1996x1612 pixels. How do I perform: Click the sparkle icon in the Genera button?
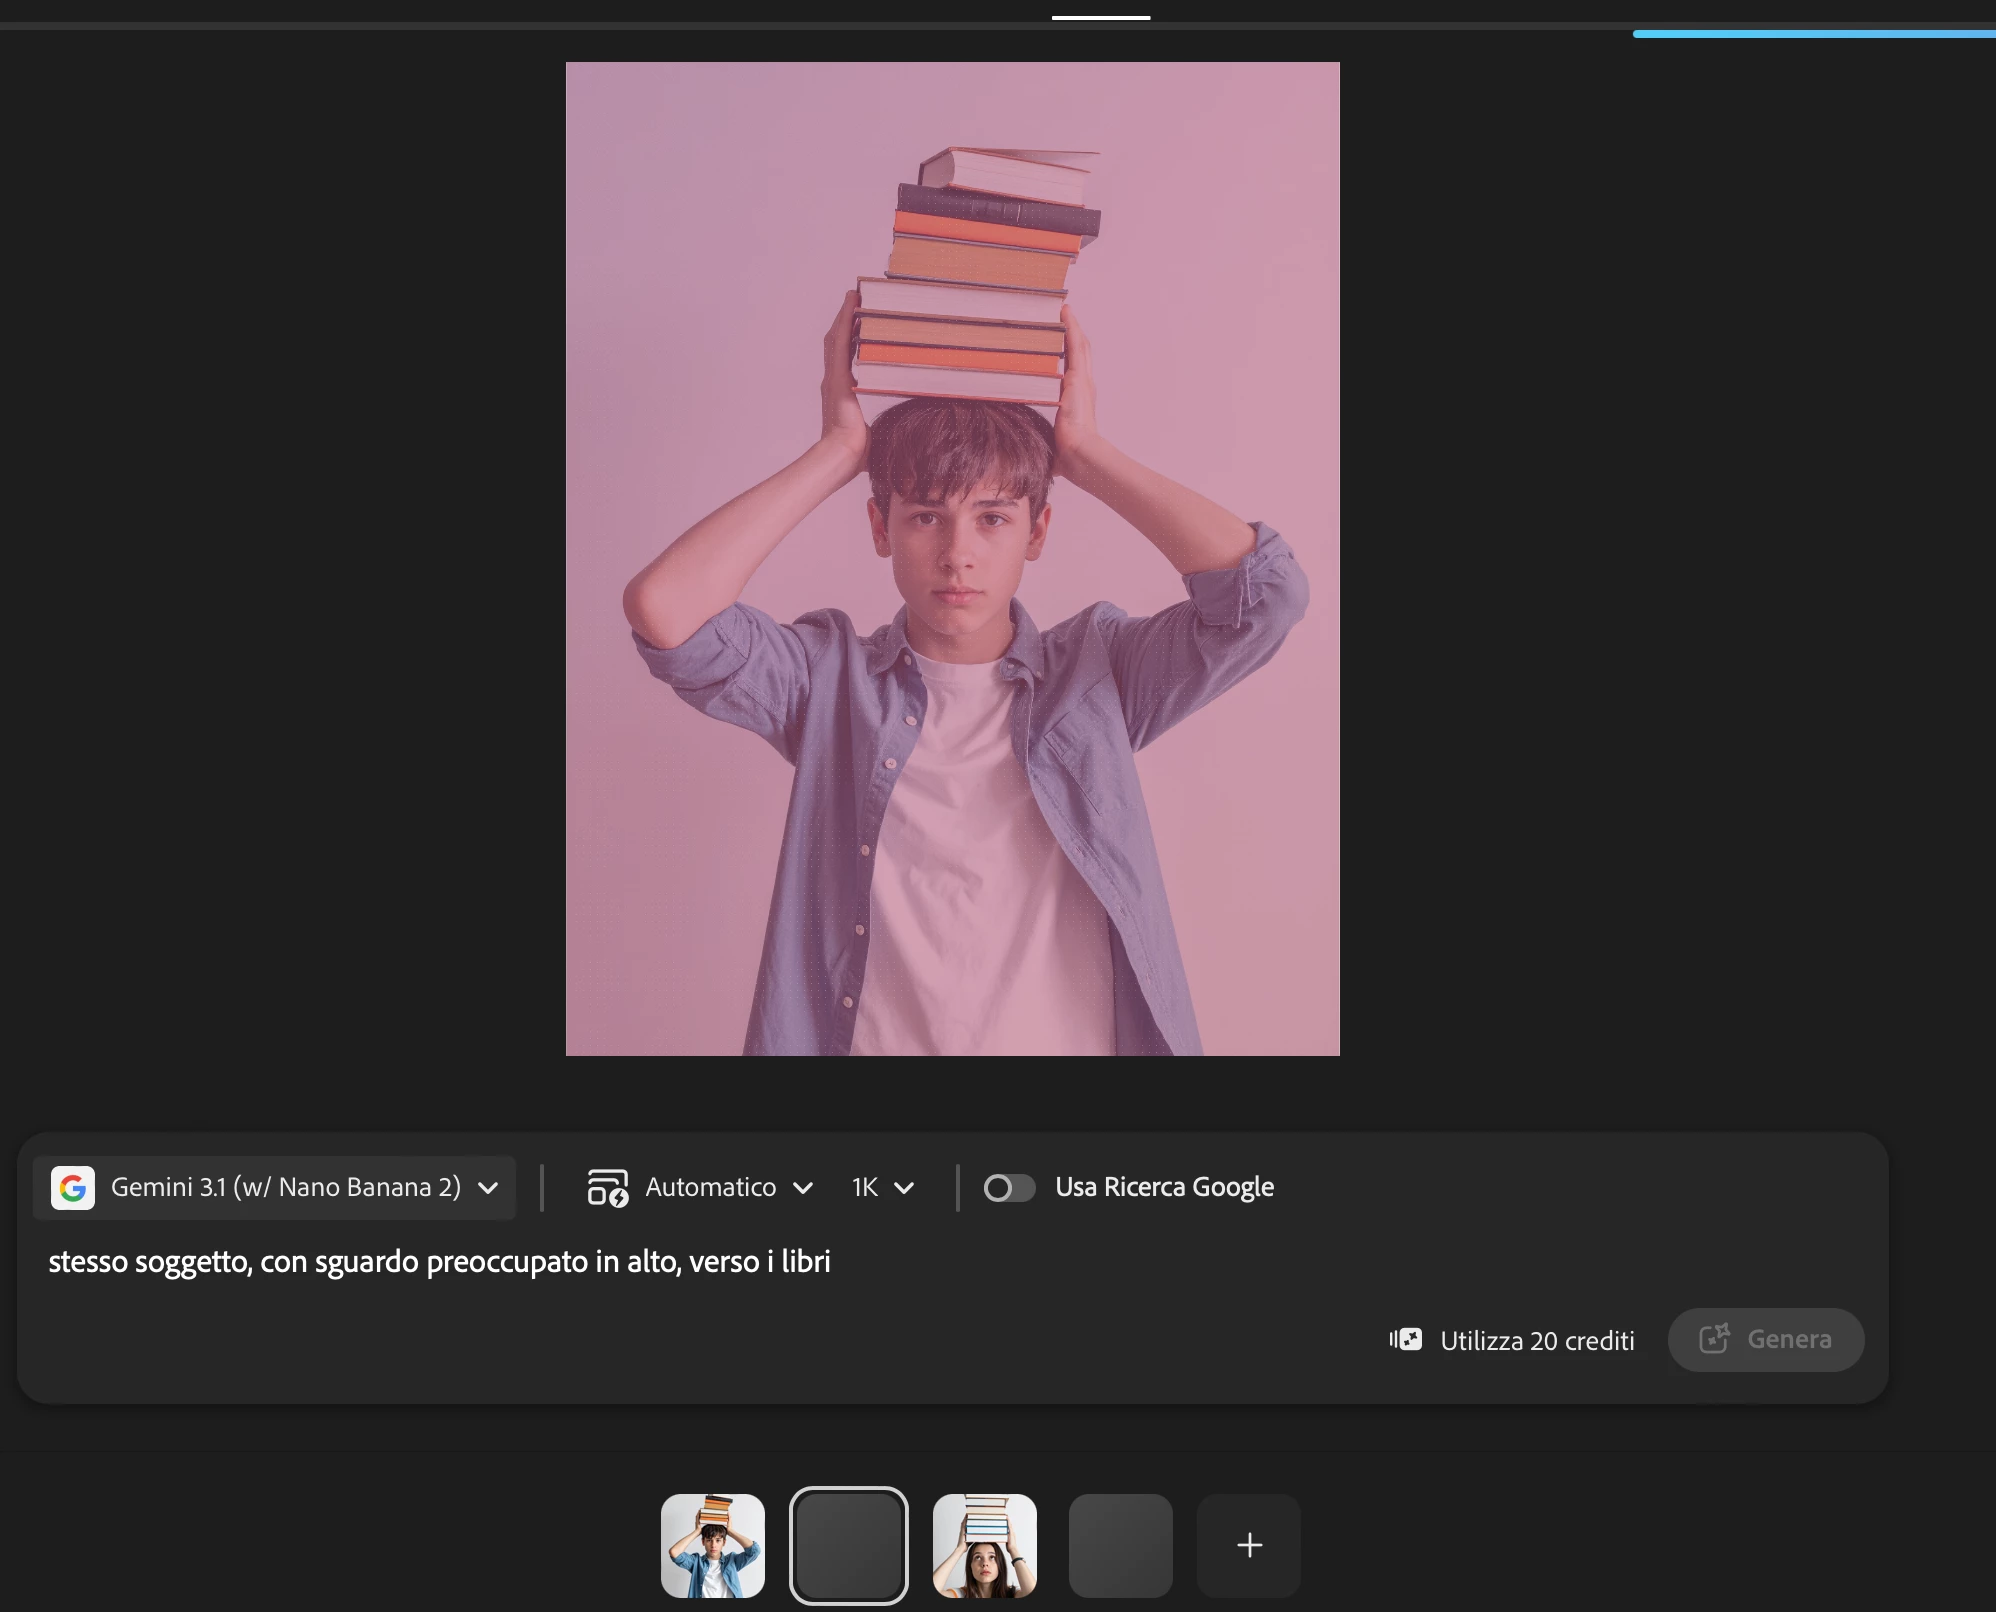pyautogui.click(x=1714, y=1339)
